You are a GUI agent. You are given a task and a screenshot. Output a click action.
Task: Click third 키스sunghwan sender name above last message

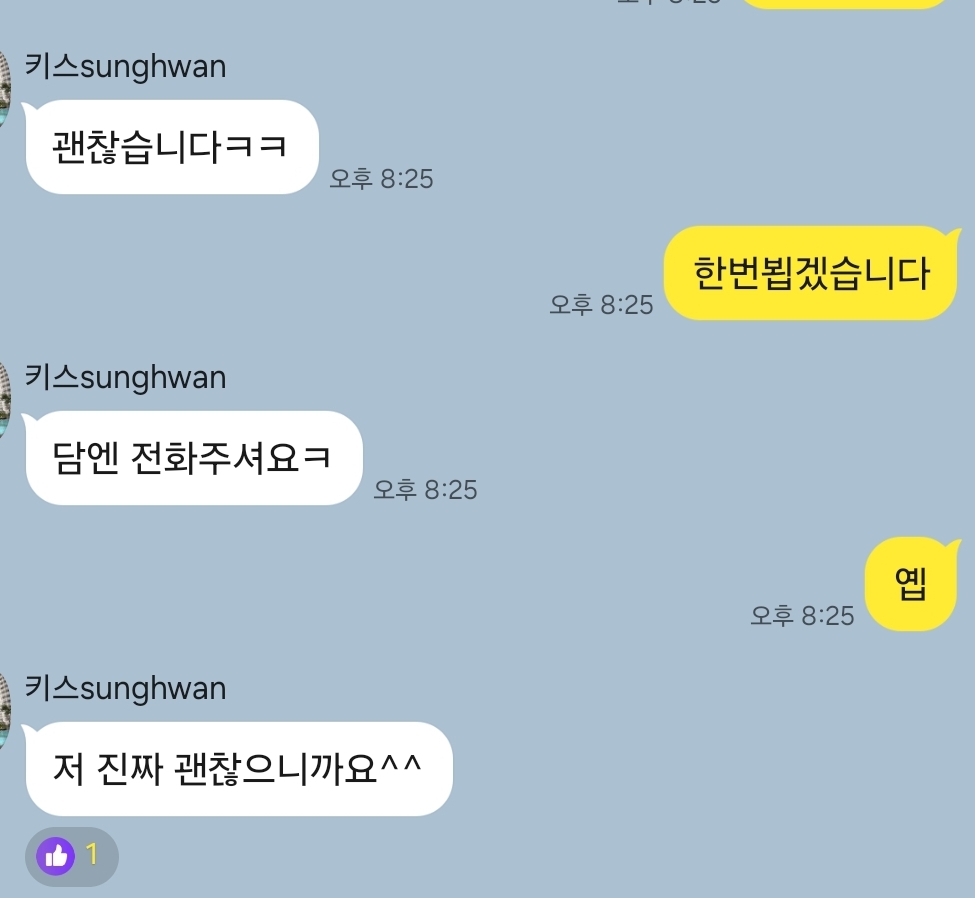point(125,688)
